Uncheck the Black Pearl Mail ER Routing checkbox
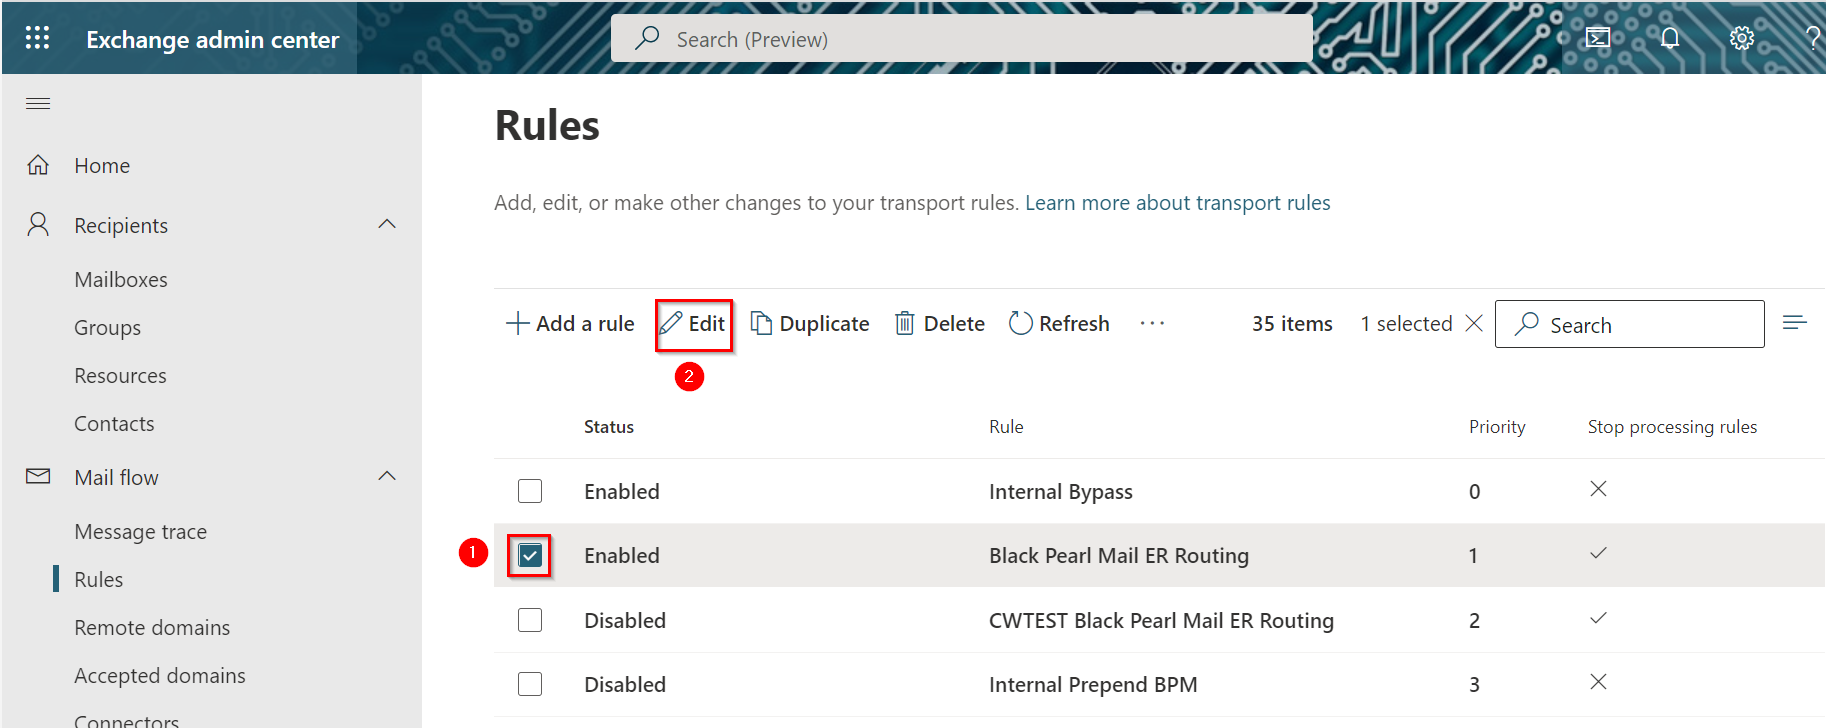 (530, 555)
